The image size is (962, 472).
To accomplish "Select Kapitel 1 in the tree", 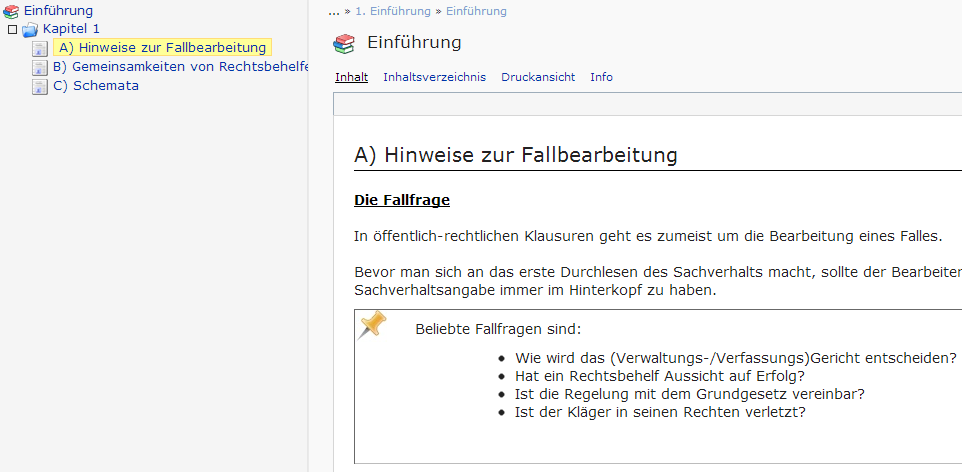I will point(71,29).
